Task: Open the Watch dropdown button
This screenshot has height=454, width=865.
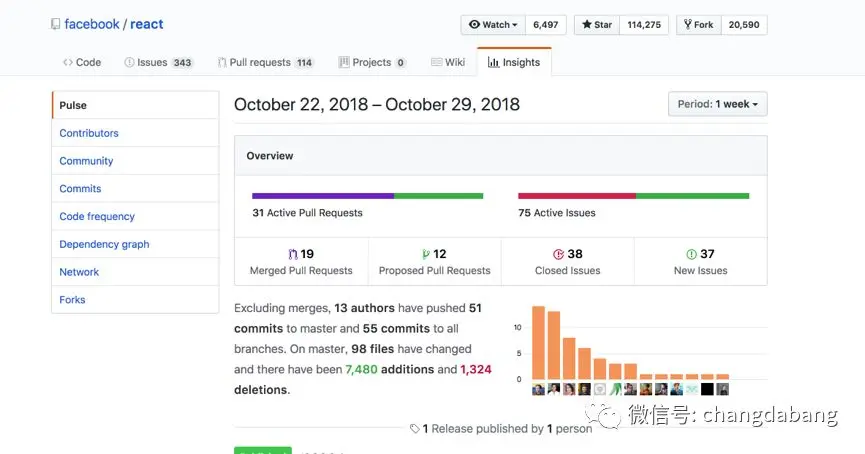Action: (x=493, y=25)
